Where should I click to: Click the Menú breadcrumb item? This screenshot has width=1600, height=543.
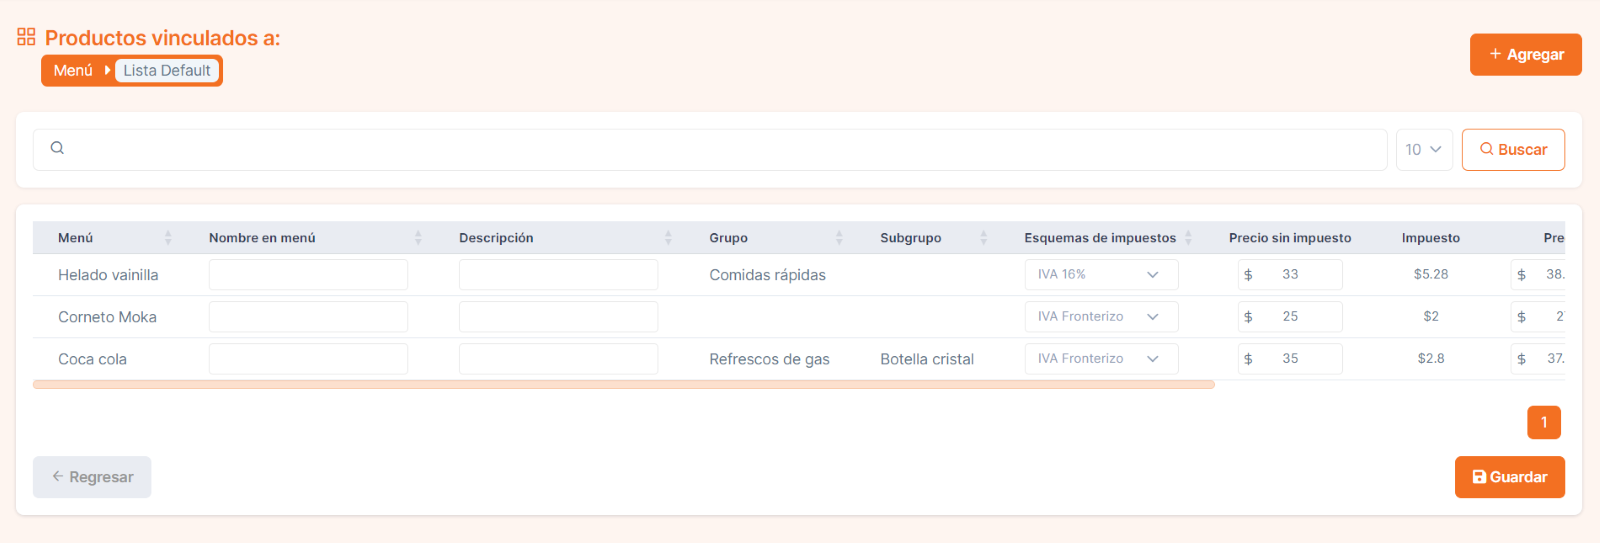tap(73, 70)
